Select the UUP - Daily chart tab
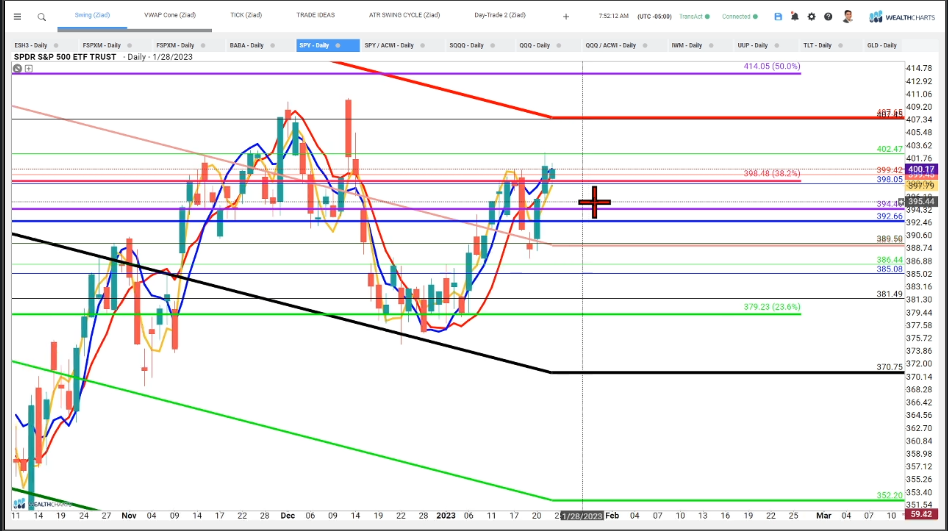The height and width of the screenshot is (531, 948). pos(753,45)
